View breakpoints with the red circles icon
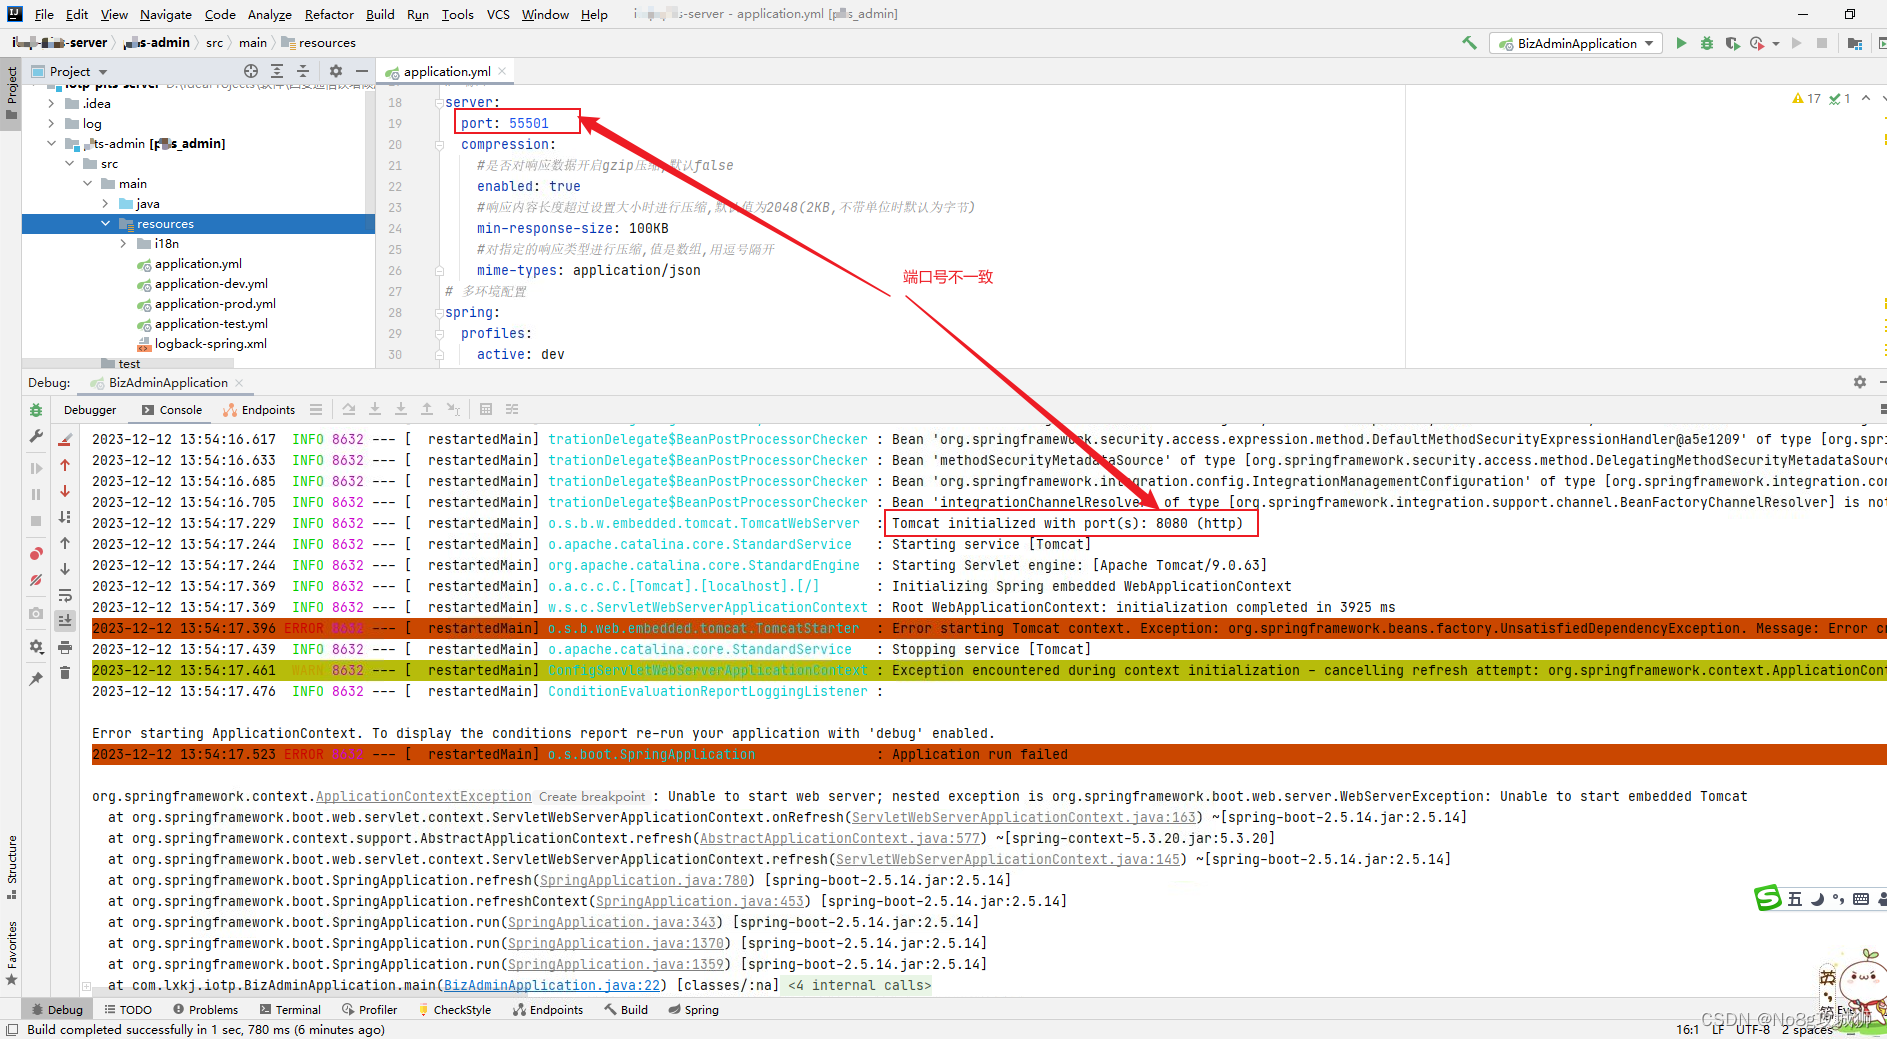Viewport: 1887px width, 1039px height. tap(36, 553)
